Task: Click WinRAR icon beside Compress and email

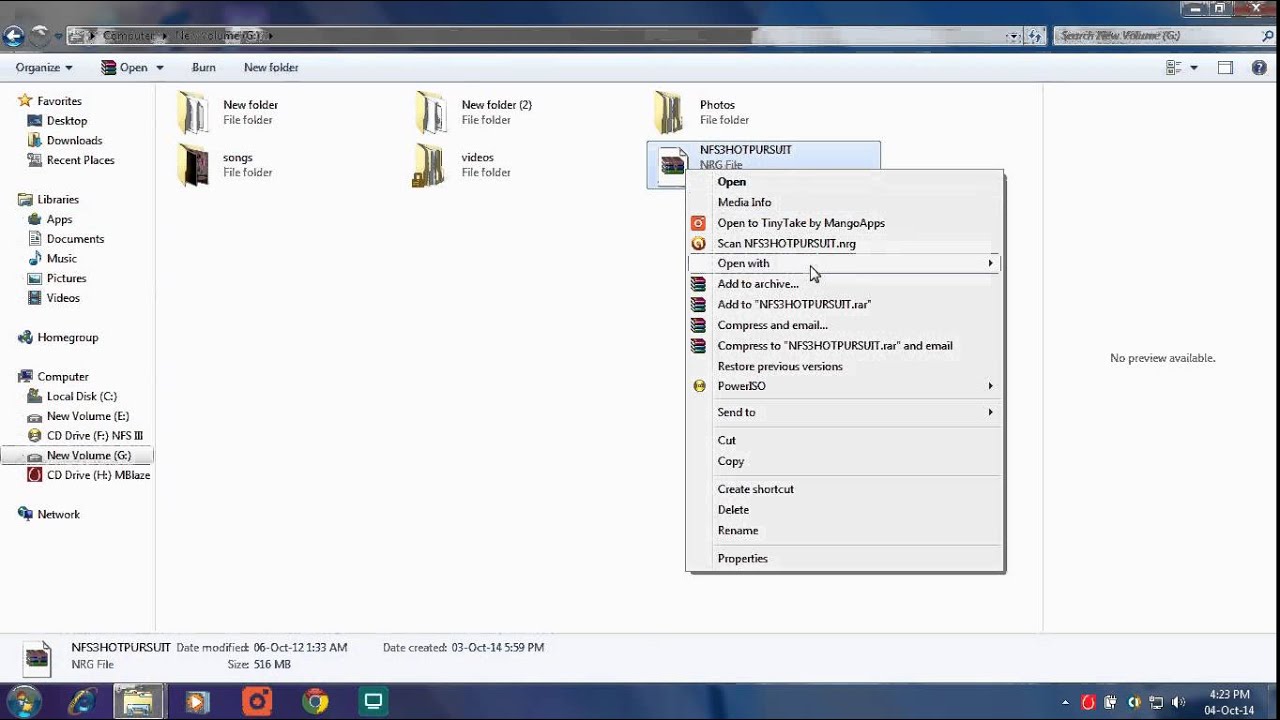Action: [x=699, y=325]
